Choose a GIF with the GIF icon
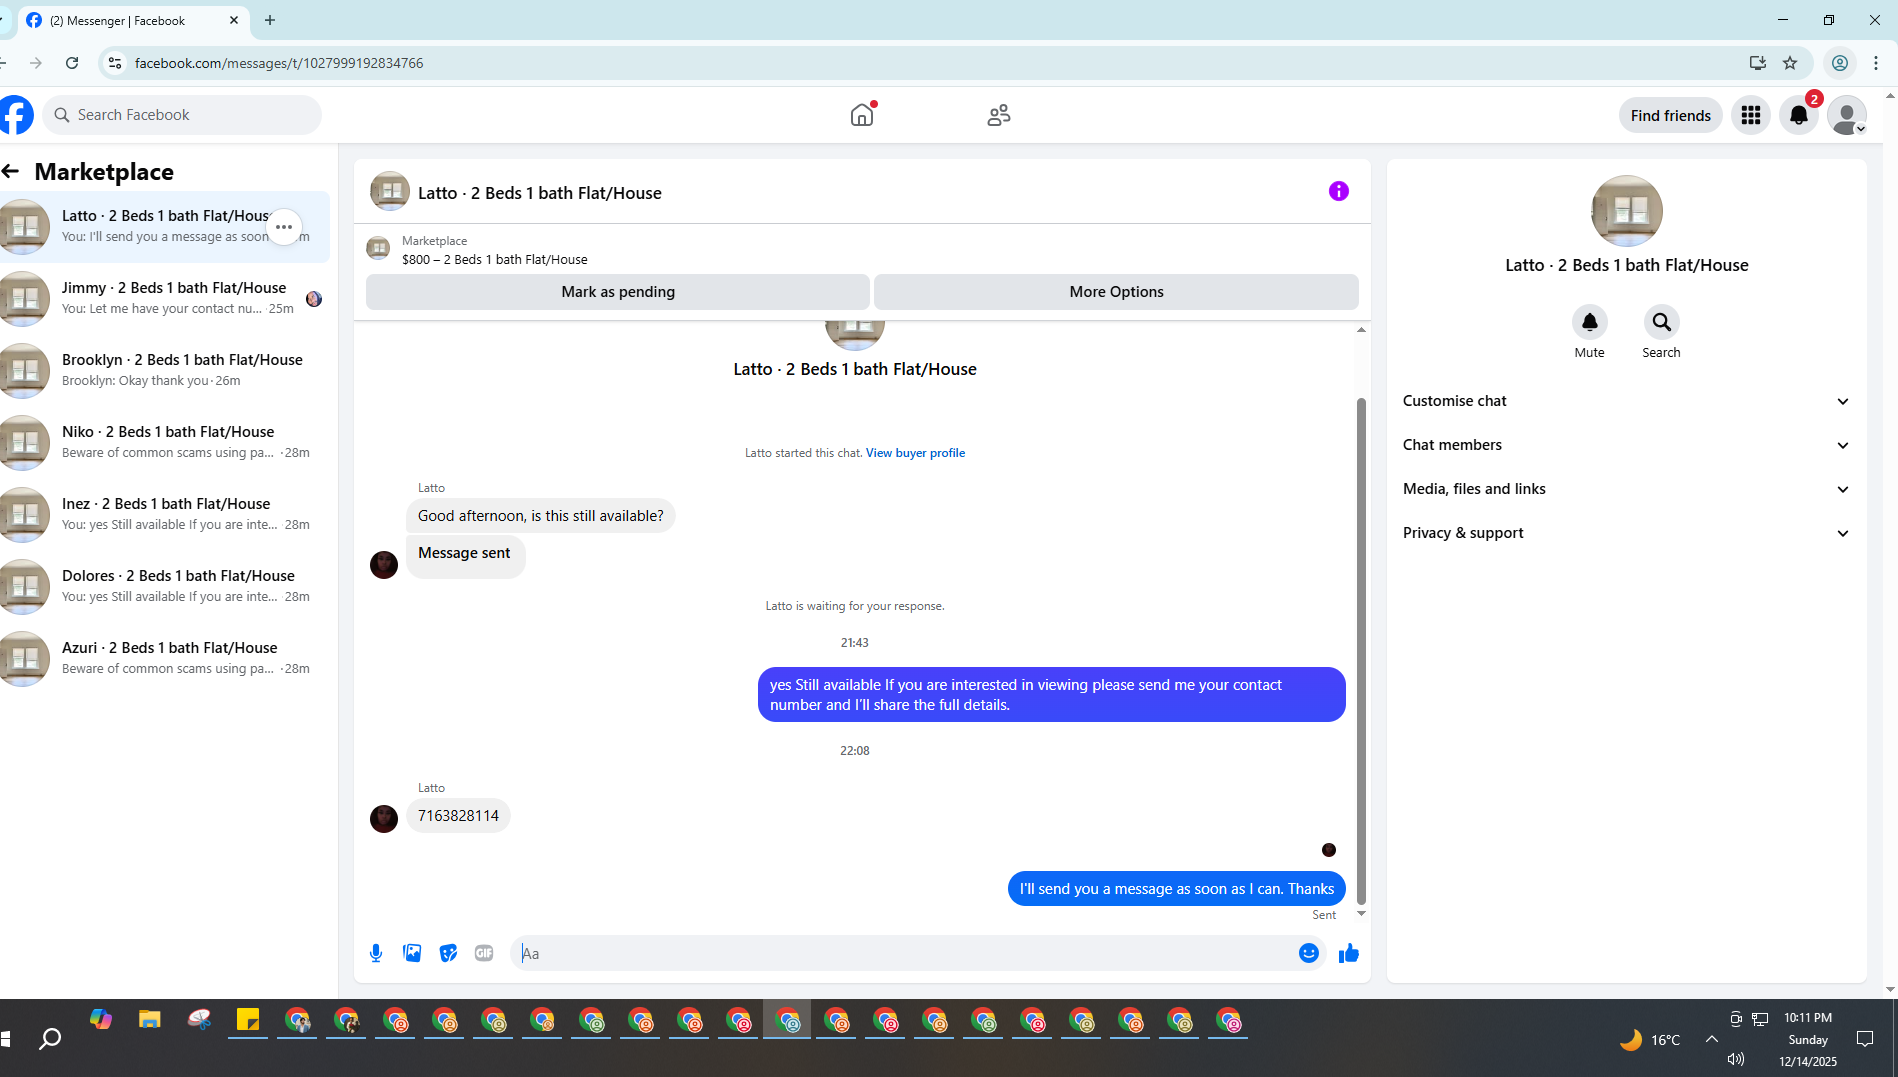Image resolution: width=1898 pixels, height=1077 pixels. pos(484,953)
